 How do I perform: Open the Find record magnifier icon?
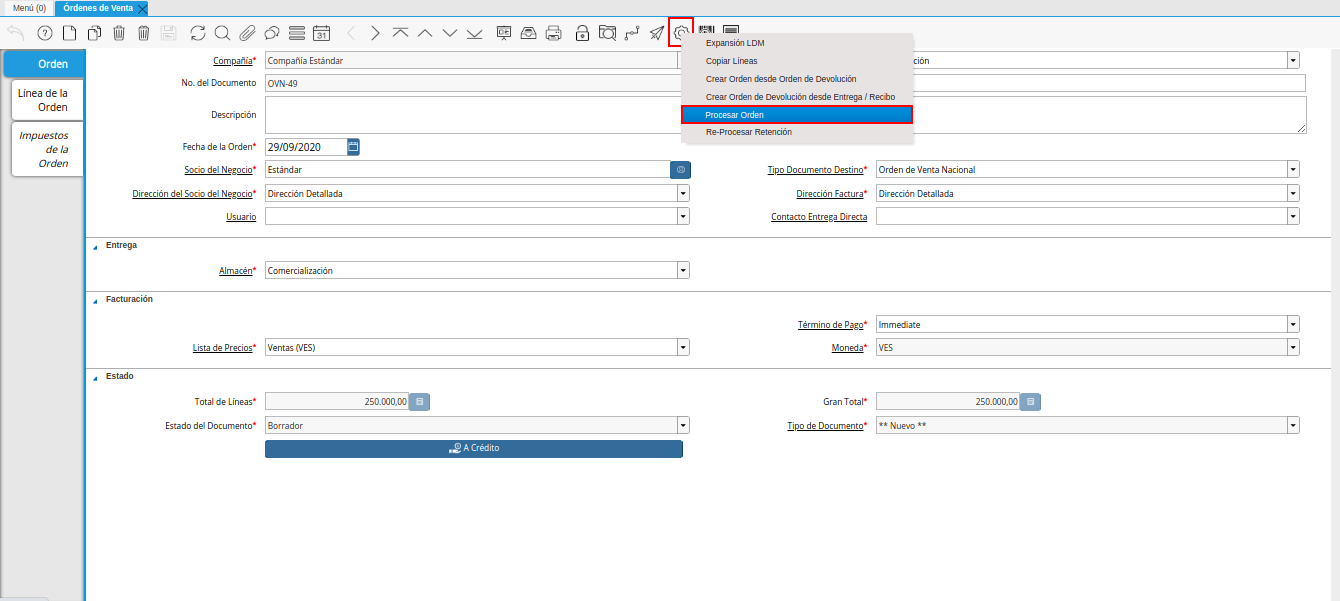pos(222,33)
